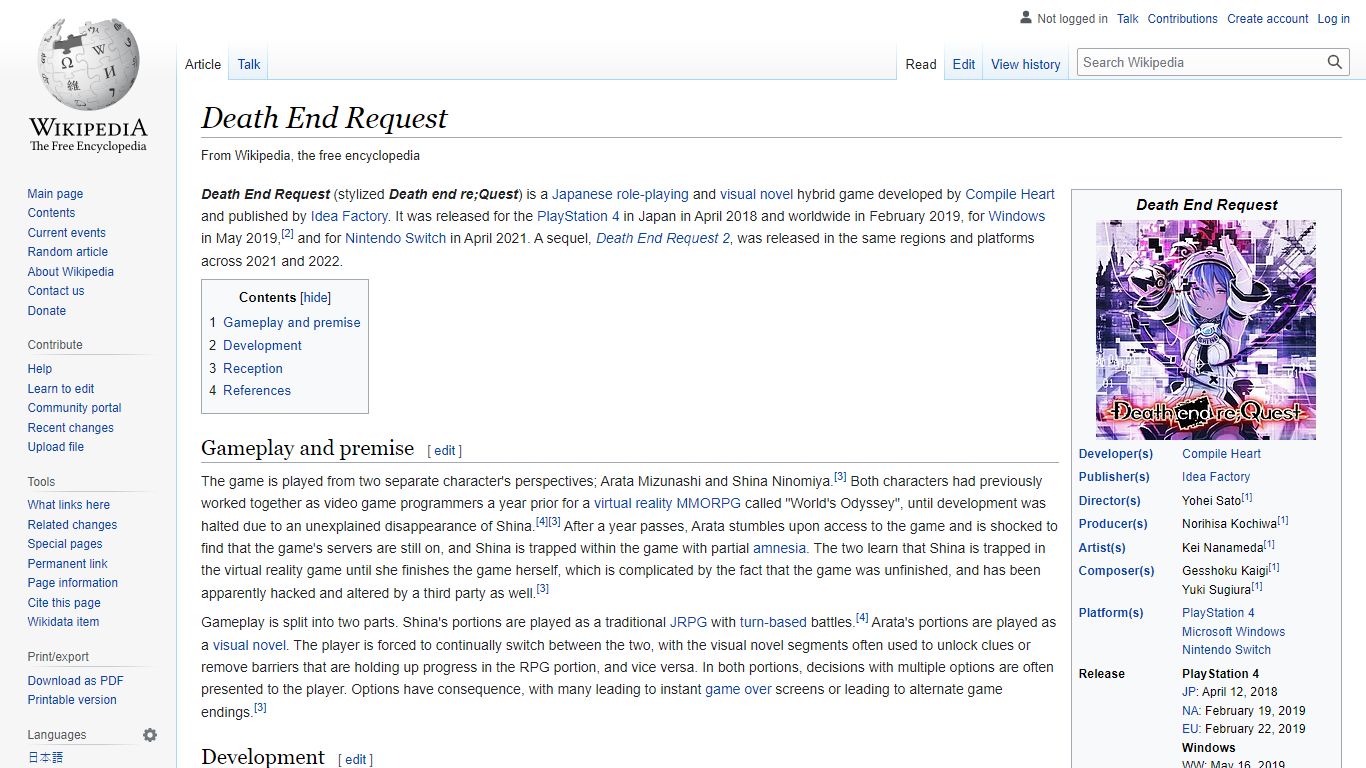Open Idea Factory link in intro paragraph
Image resolution: width=1366 pixels, height=768 pixels.
click(x=349, y=216)
